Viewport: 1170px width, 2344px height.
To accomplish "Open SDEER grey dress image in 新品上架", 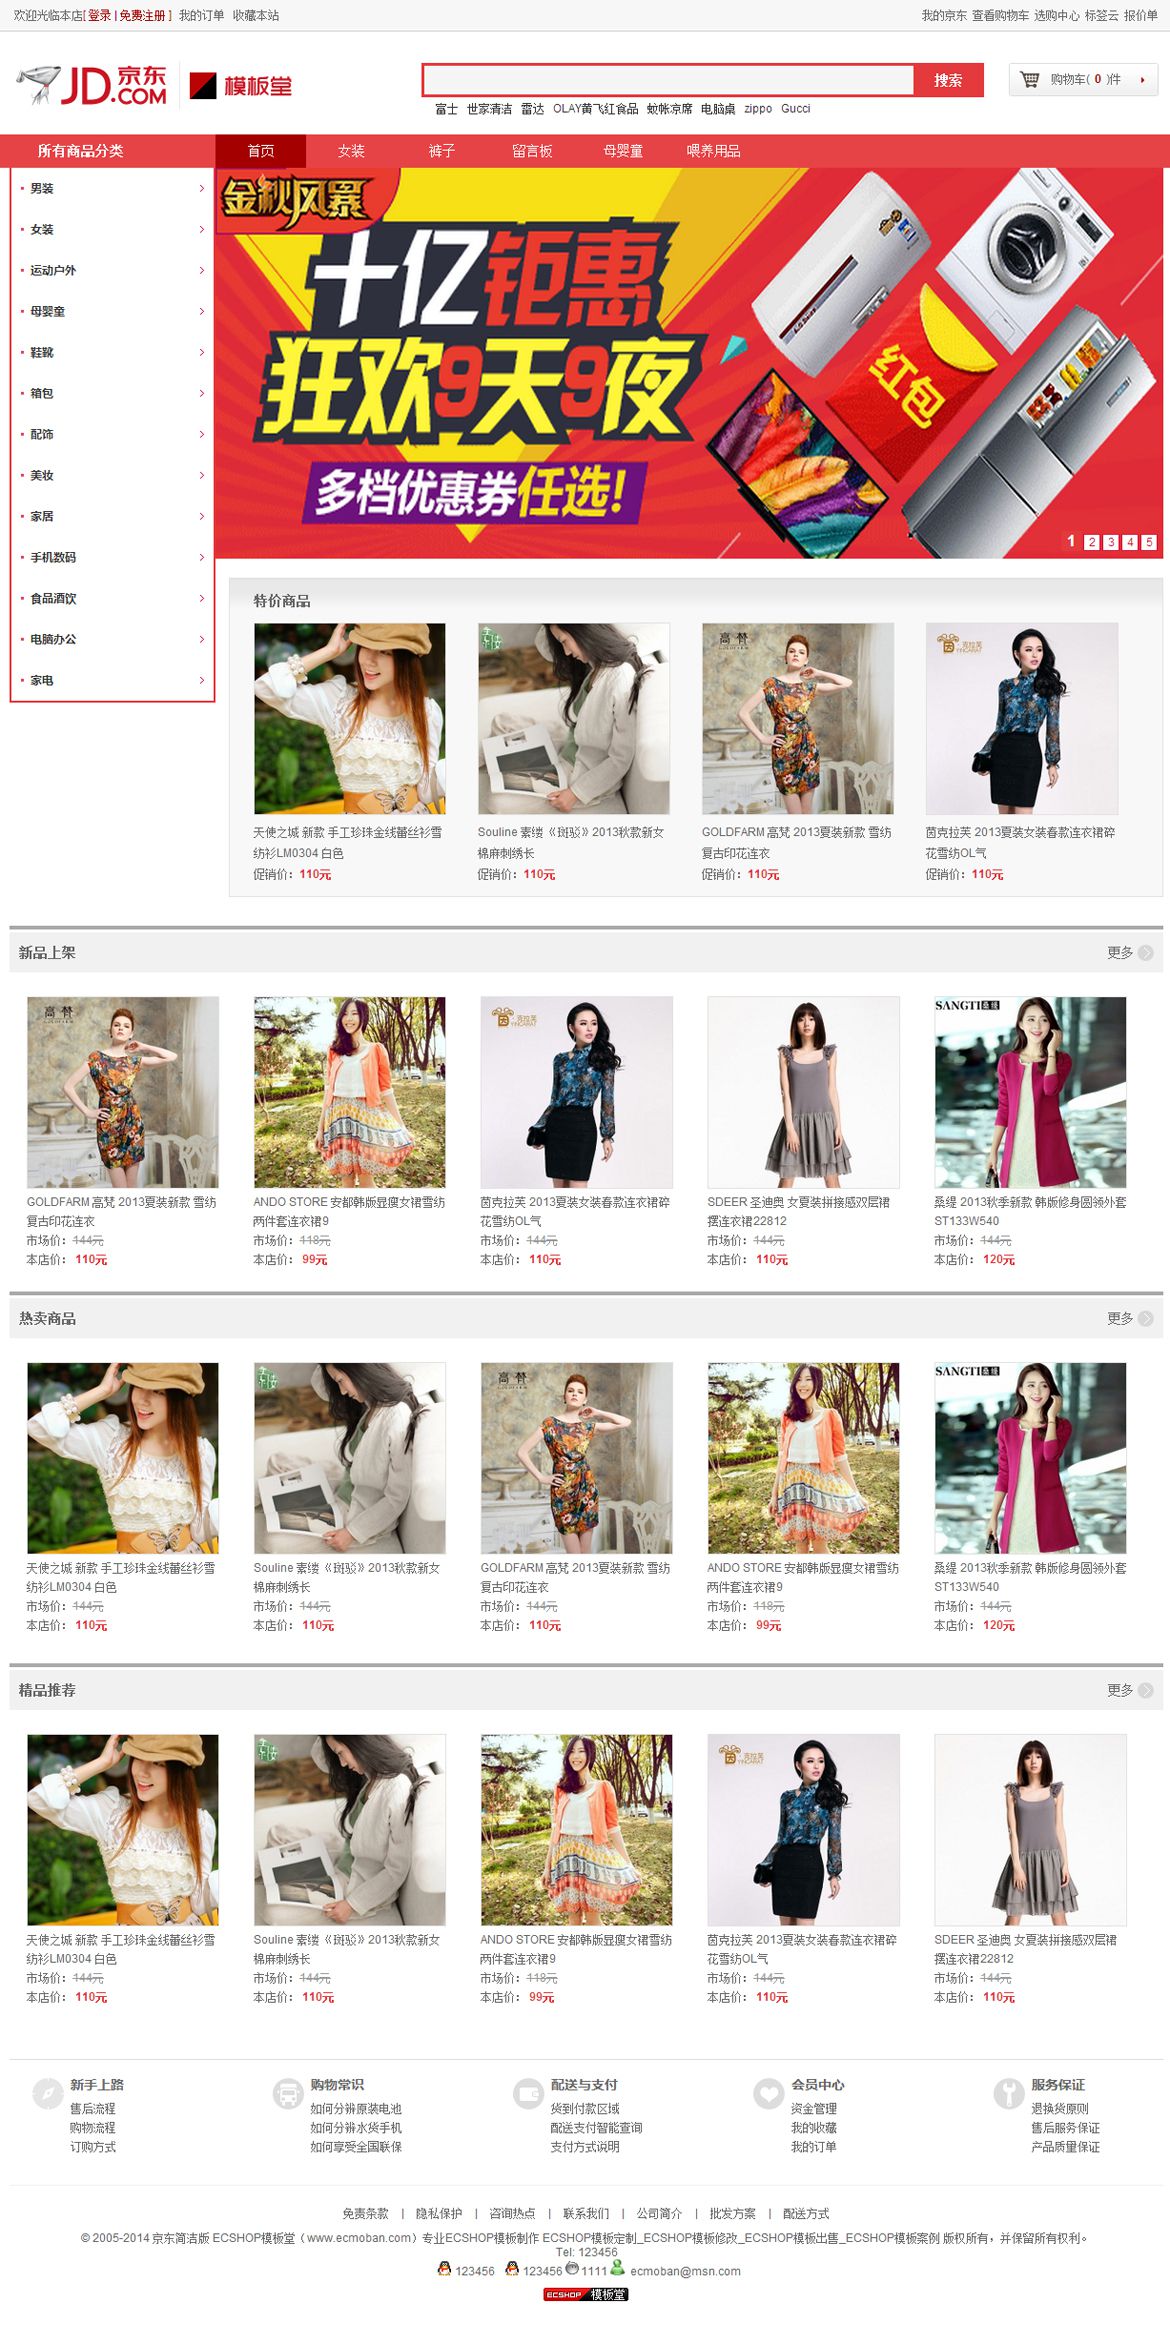I will click(803, 1092).
